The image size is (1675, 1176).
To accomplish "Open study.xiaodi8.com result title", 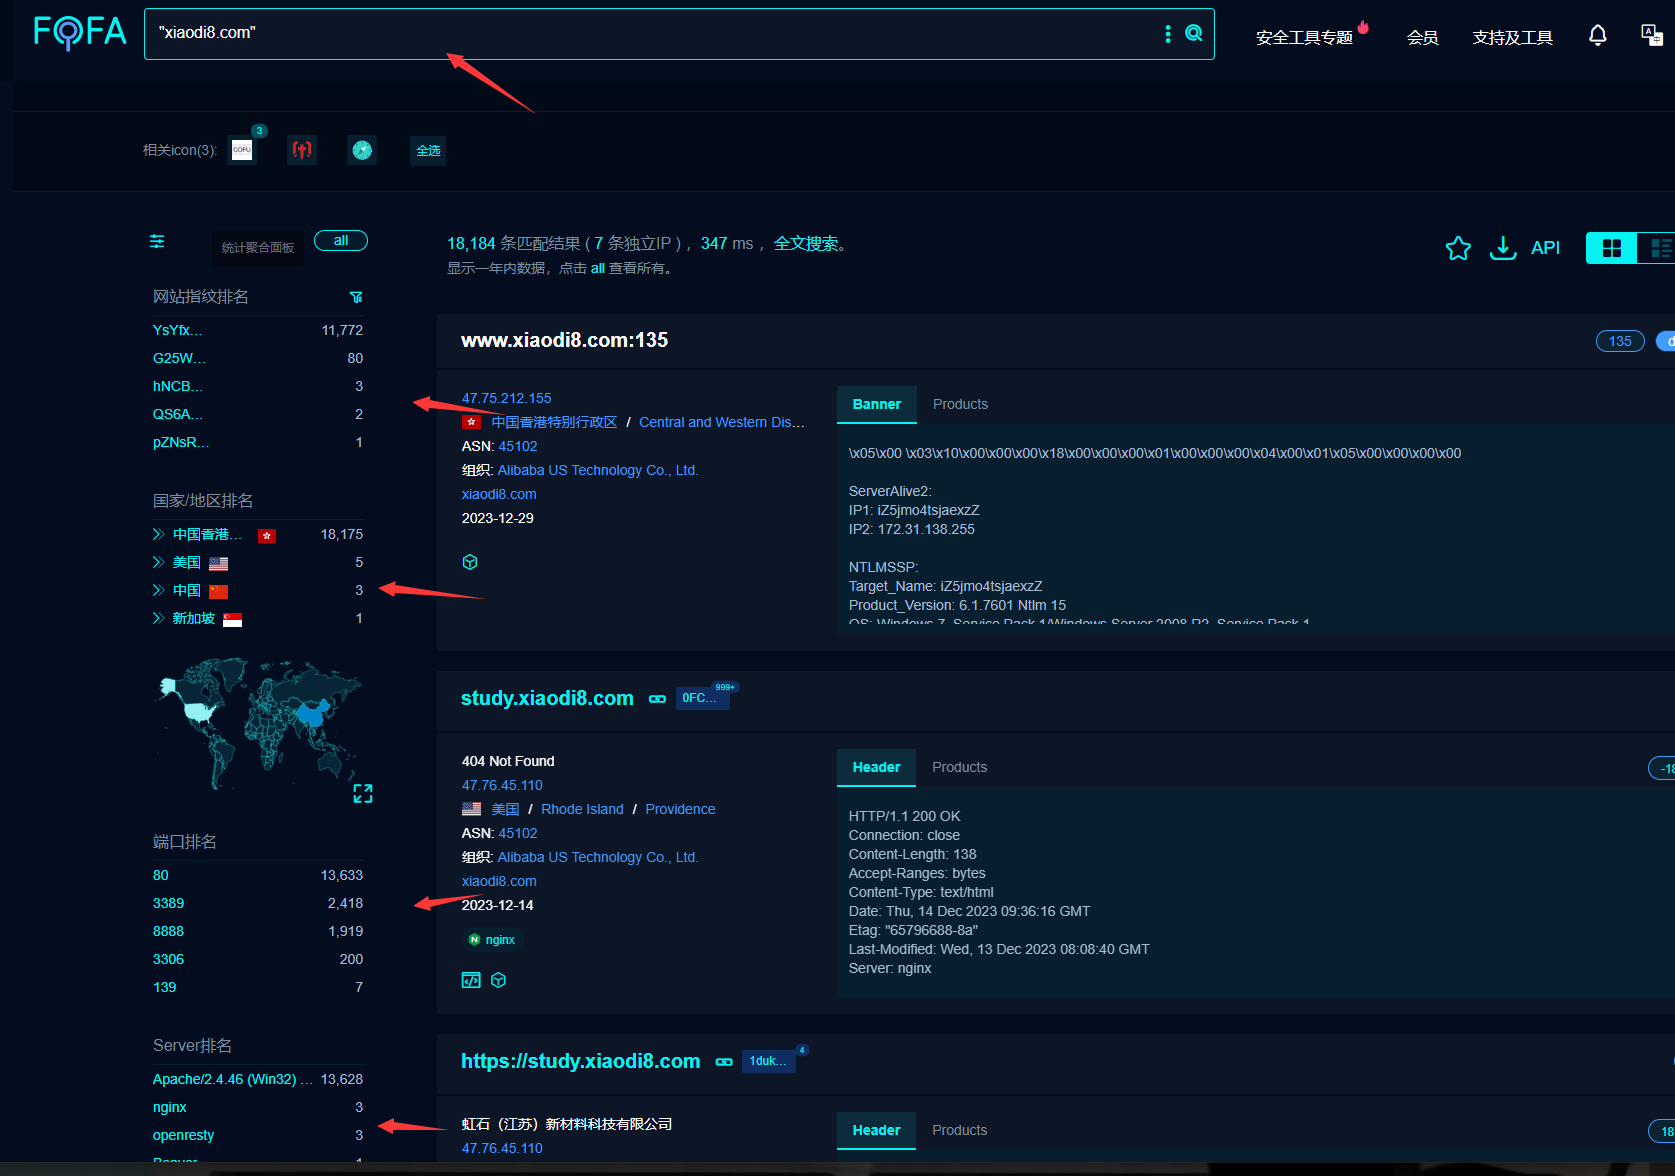I will pyautogui.click(x=547, y=698).
